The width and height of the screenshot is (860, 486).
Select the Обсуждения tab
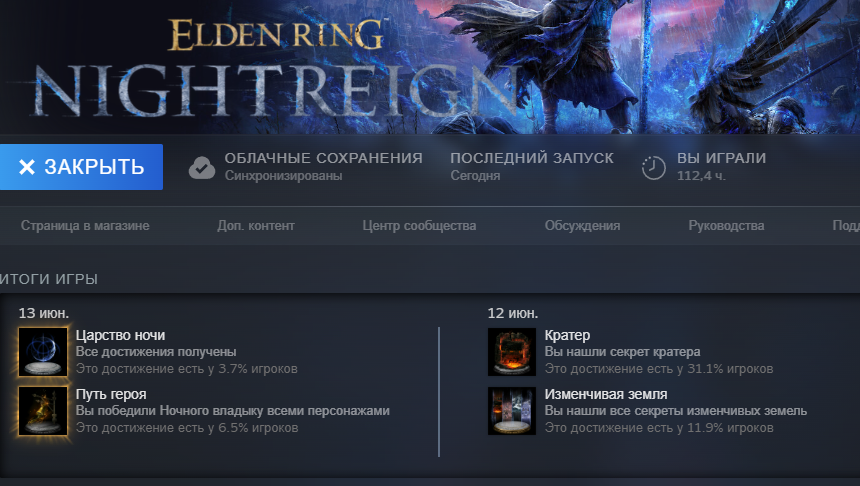click(x=582, y=225)
